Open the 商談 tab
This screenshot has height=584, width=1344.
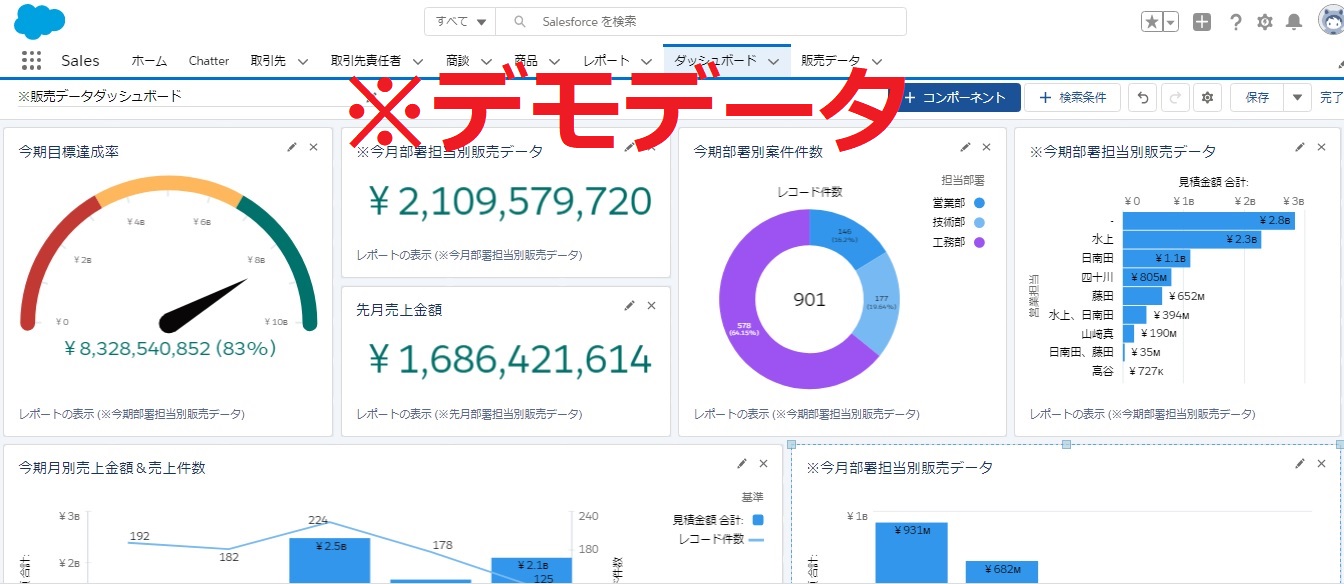point(457,61)
